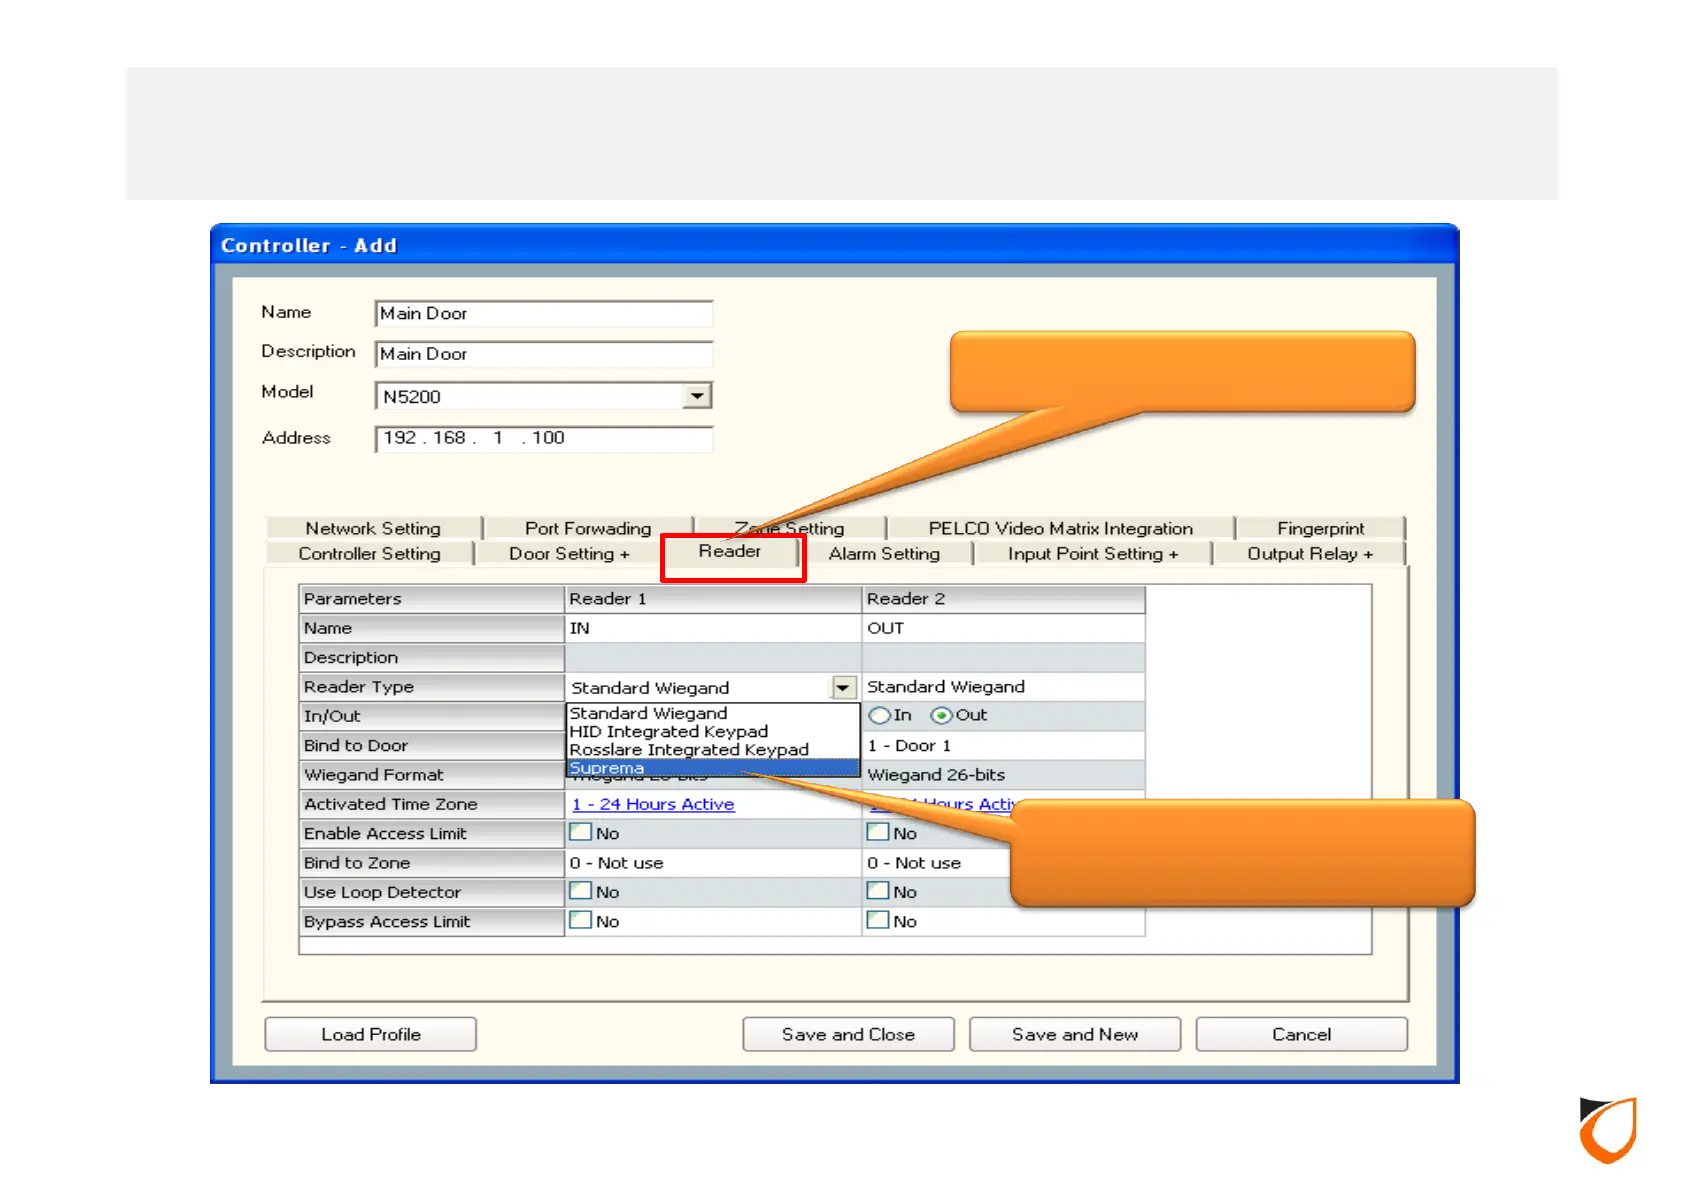
Task: Select Suprema from reader type list
Action: pyautogui.click(x=607, y=768)
